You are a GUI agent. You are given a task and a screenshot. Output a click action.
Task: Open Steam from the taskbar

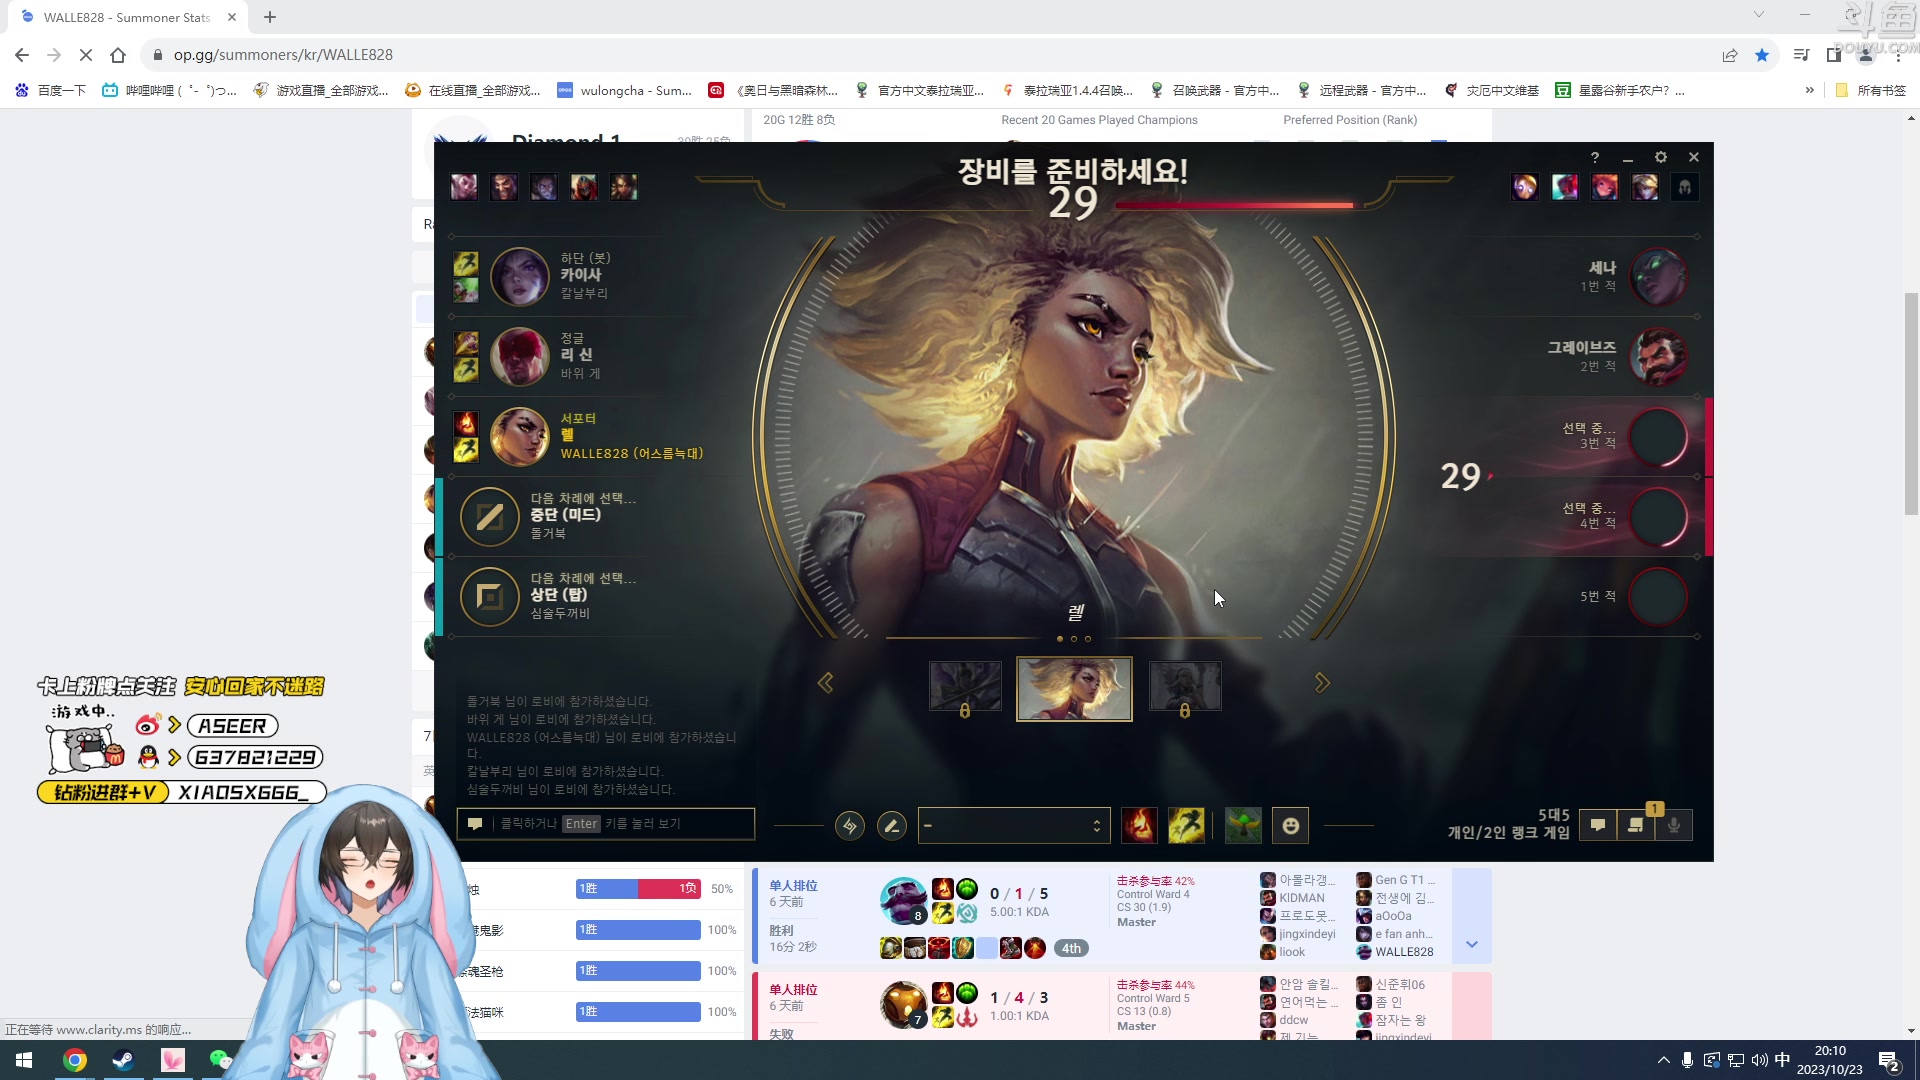124,1060
